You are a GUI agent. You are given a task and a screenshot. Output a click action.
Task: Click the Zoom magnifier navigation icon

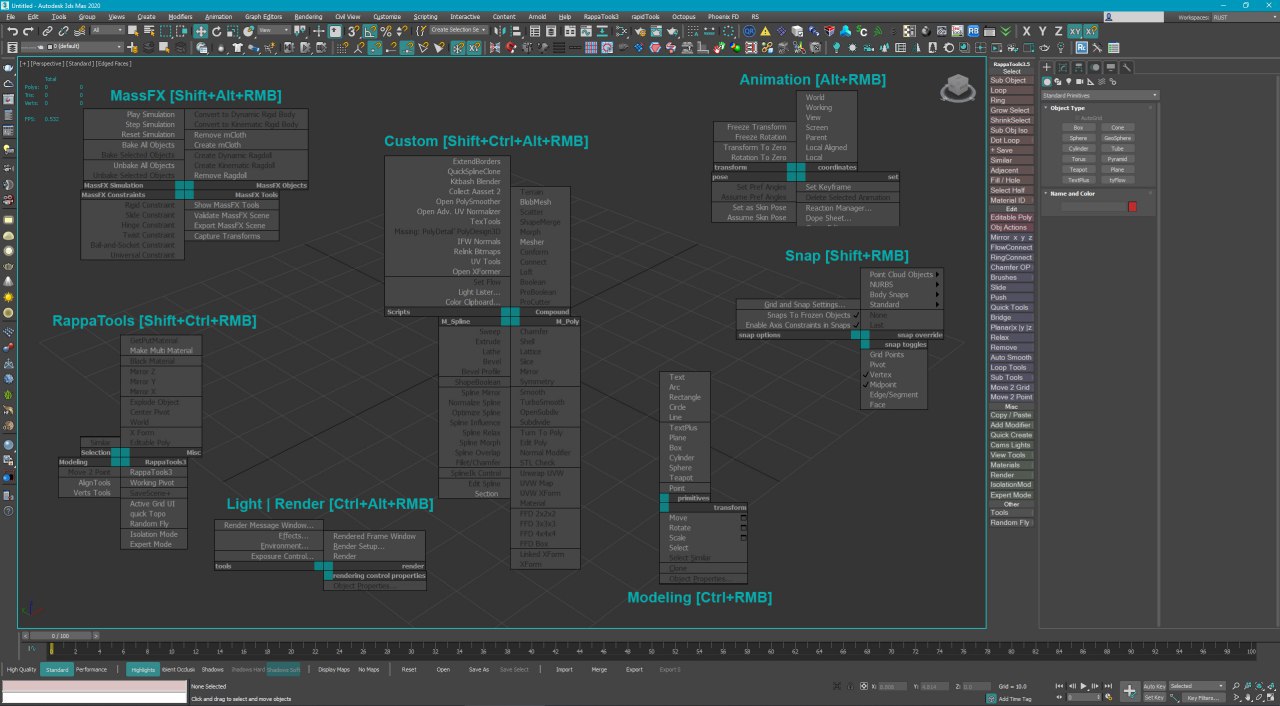click(1235, 686)
